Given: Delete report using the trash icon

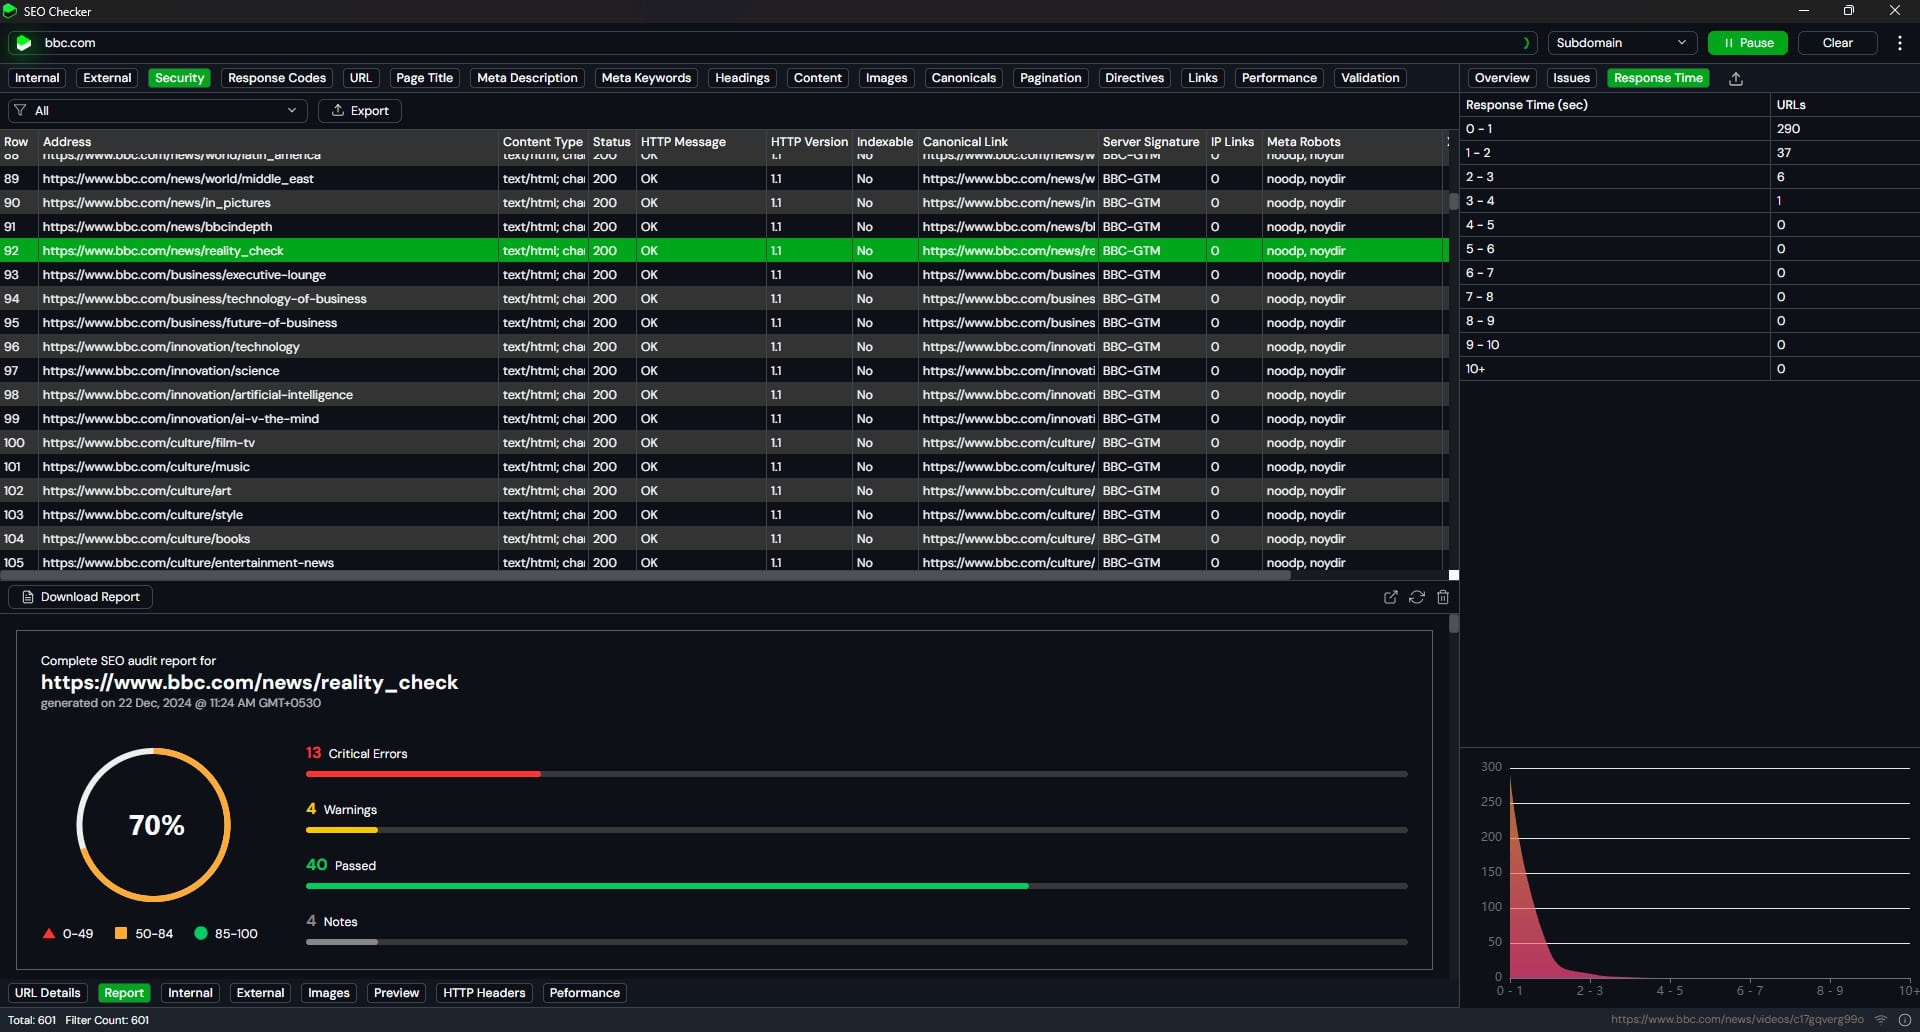Looking at the screenshot, I should pyautogui.click(x=1443, y=597).
